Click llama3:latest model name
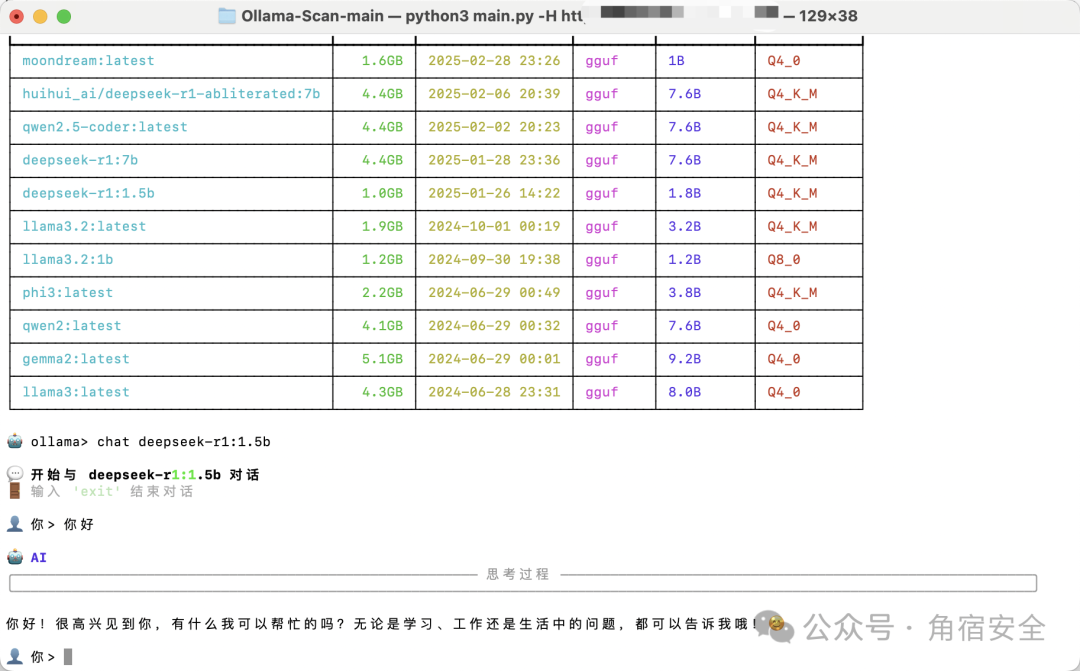Image resolution: width=1080 pixels, height=671 pixels. 76,391
